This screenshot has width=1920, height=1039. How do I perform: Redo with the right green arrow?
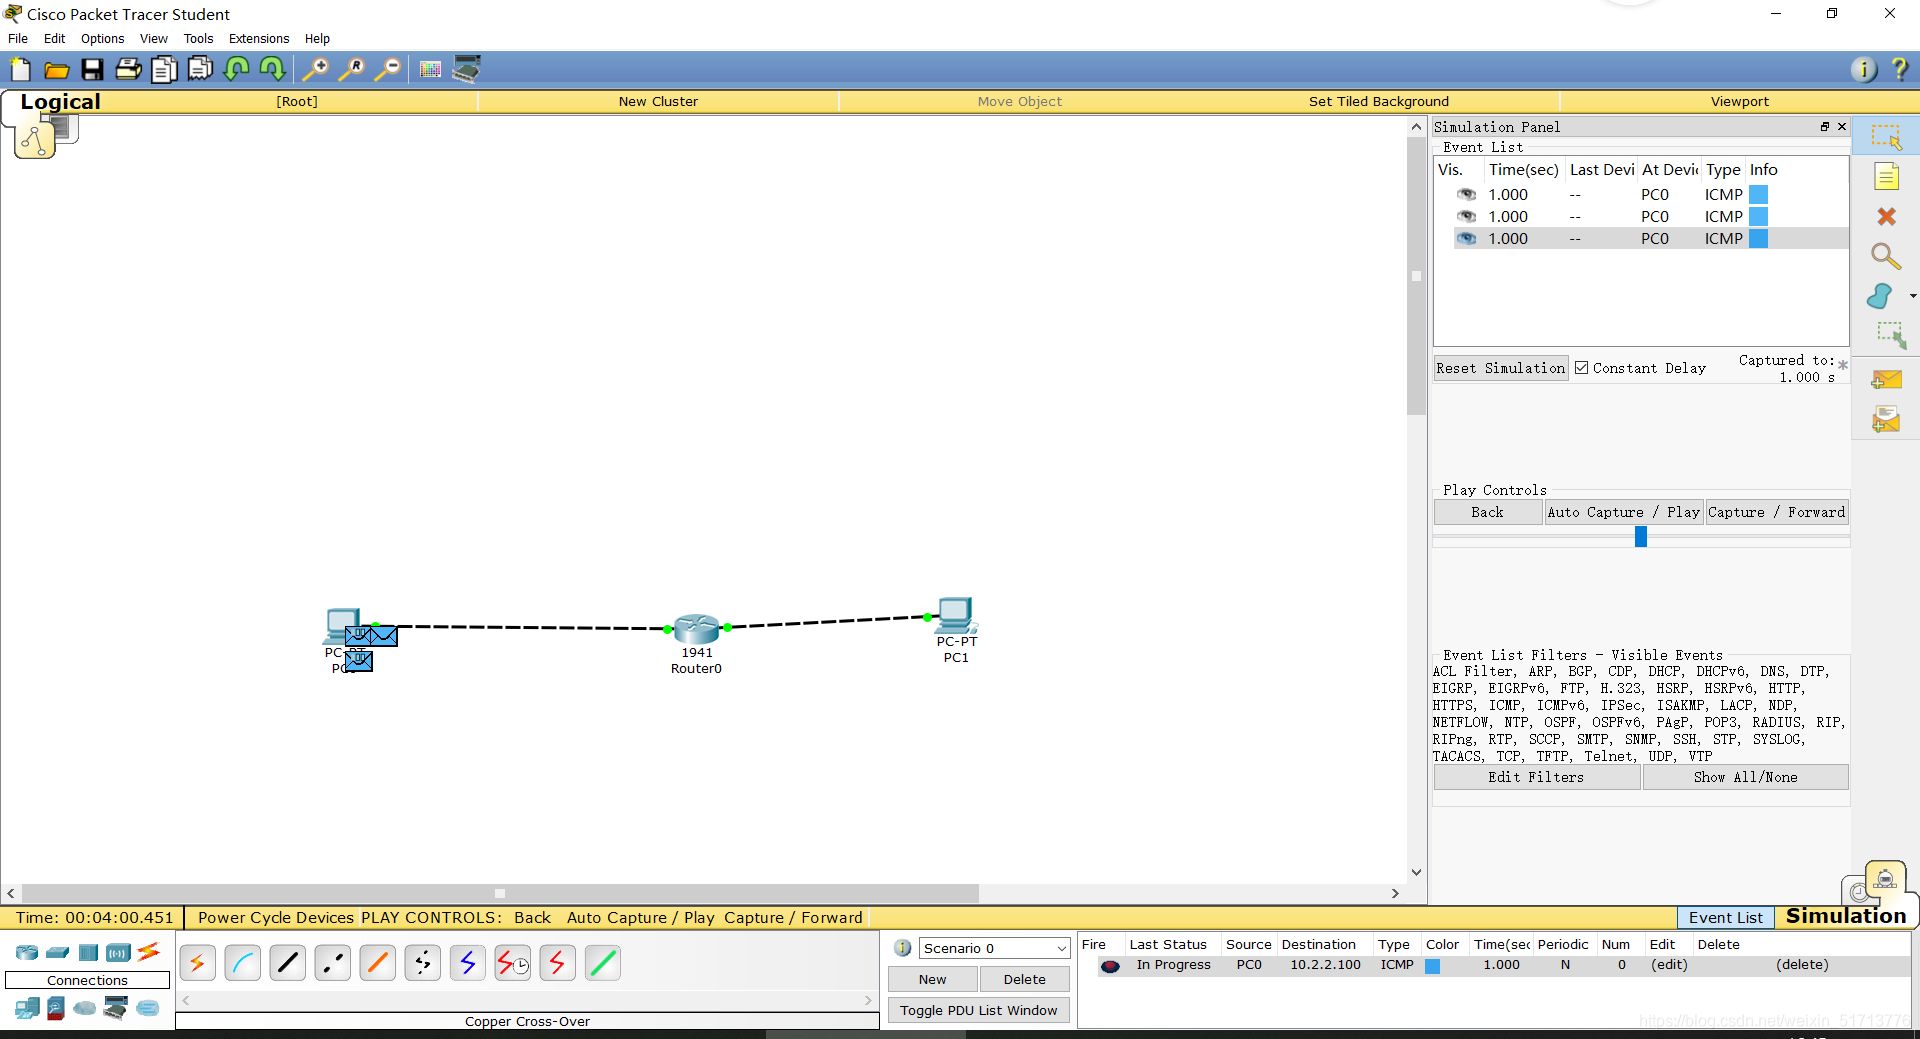tap(272, 69)
